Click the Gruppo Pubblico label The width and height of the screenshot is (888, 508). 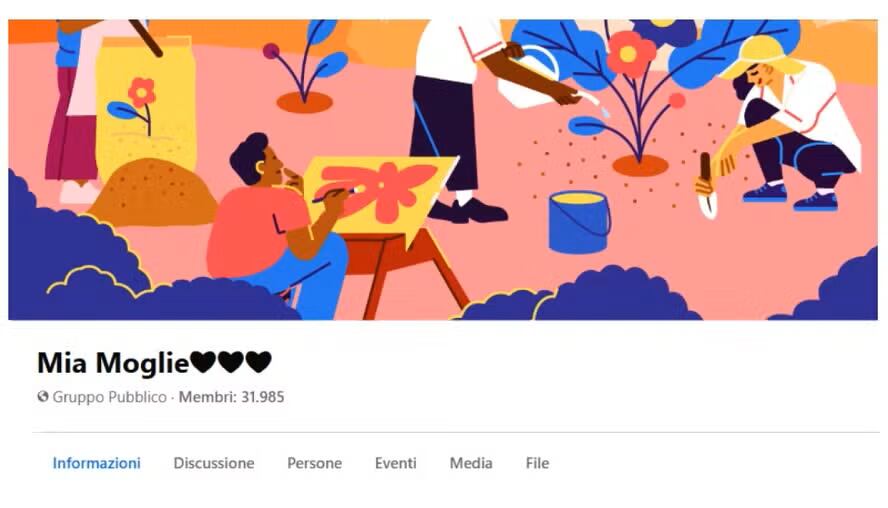[x=109, y=397]
